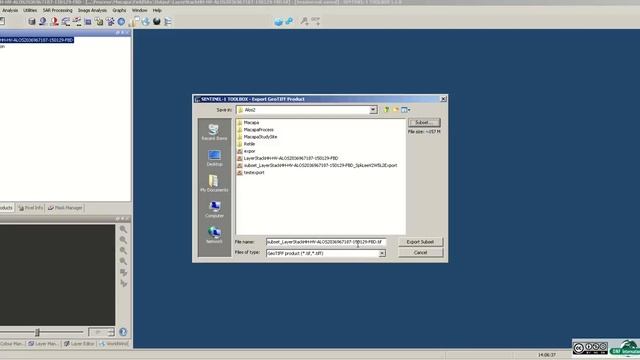Screen dimensions: 640x360
Task: Select the Macapa folder
Action: tap(248, 122)
